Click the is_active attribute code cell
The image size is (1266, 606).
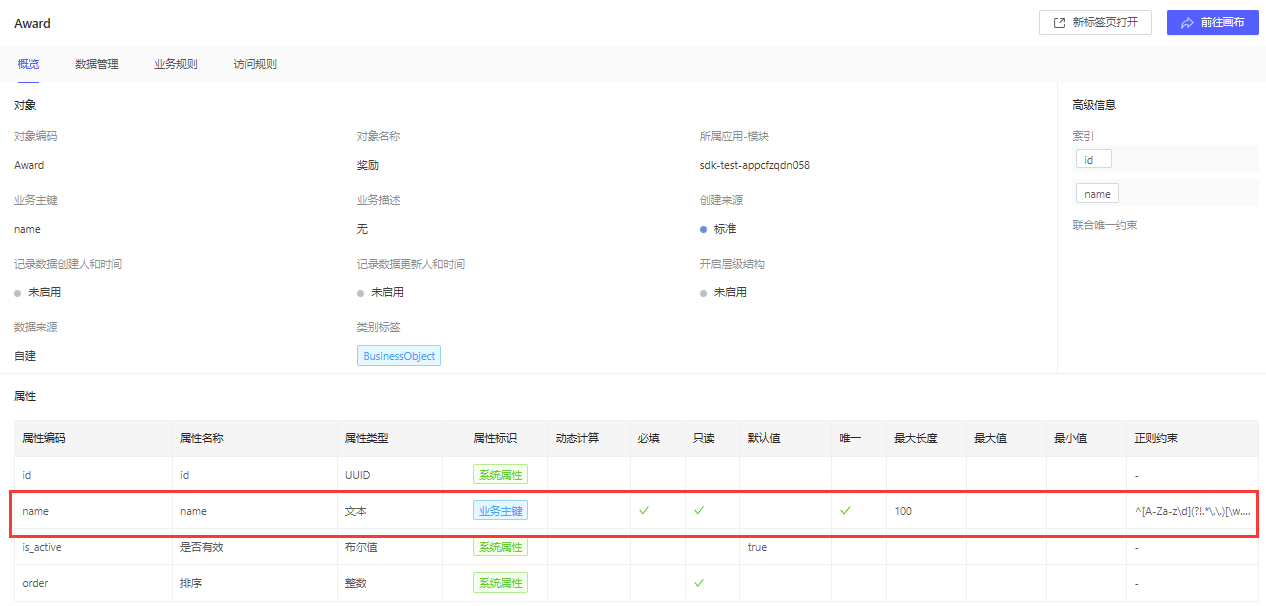pos(42,547)
